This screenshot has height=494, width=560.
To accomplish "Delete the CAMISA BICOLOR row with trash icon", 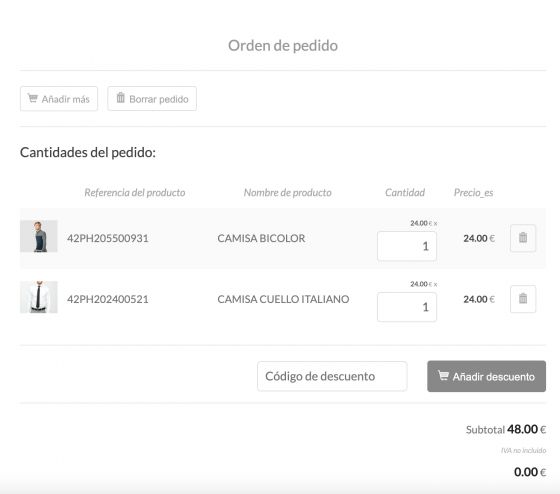I will pyautogui.click(x=523, y=238).
